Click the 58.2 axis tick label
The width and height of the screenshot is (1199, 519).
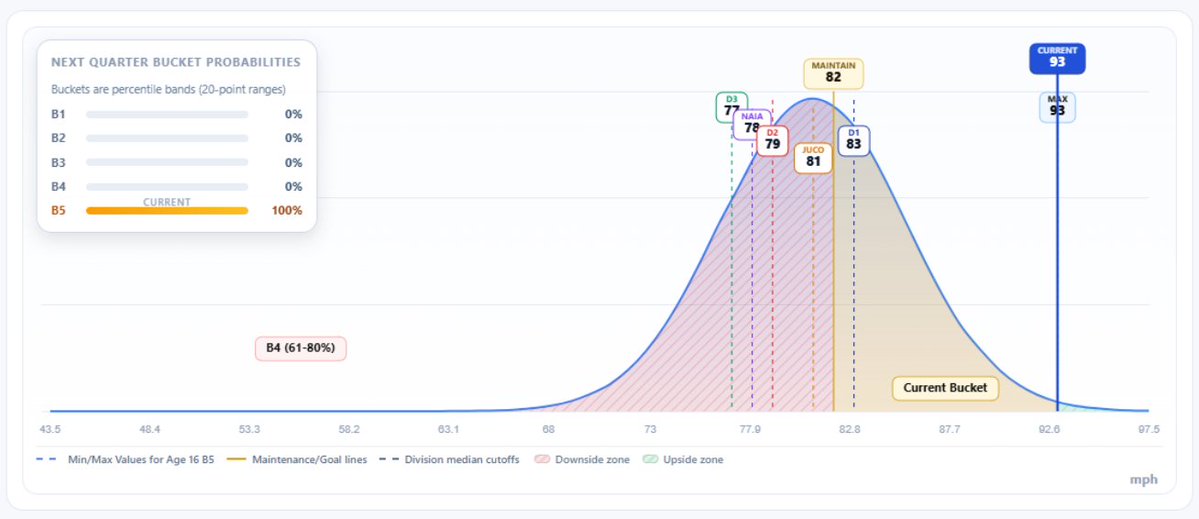pos(349,430)
